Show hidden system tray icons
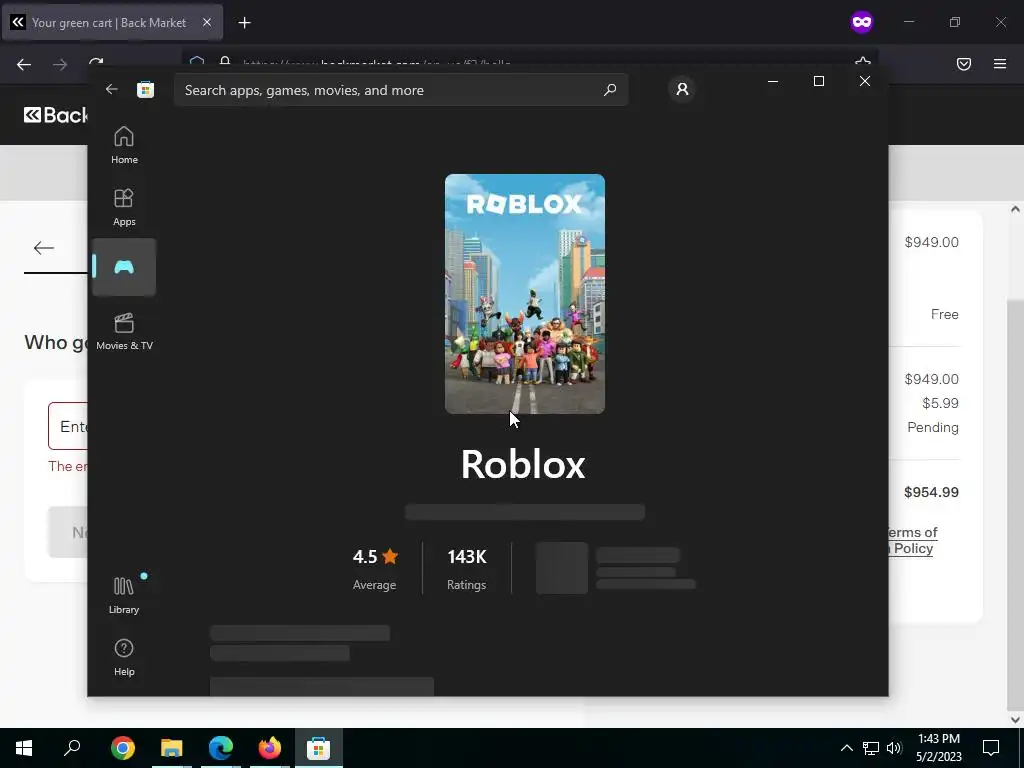Viewport: 1024px width, 768px height. coord(846,748)
